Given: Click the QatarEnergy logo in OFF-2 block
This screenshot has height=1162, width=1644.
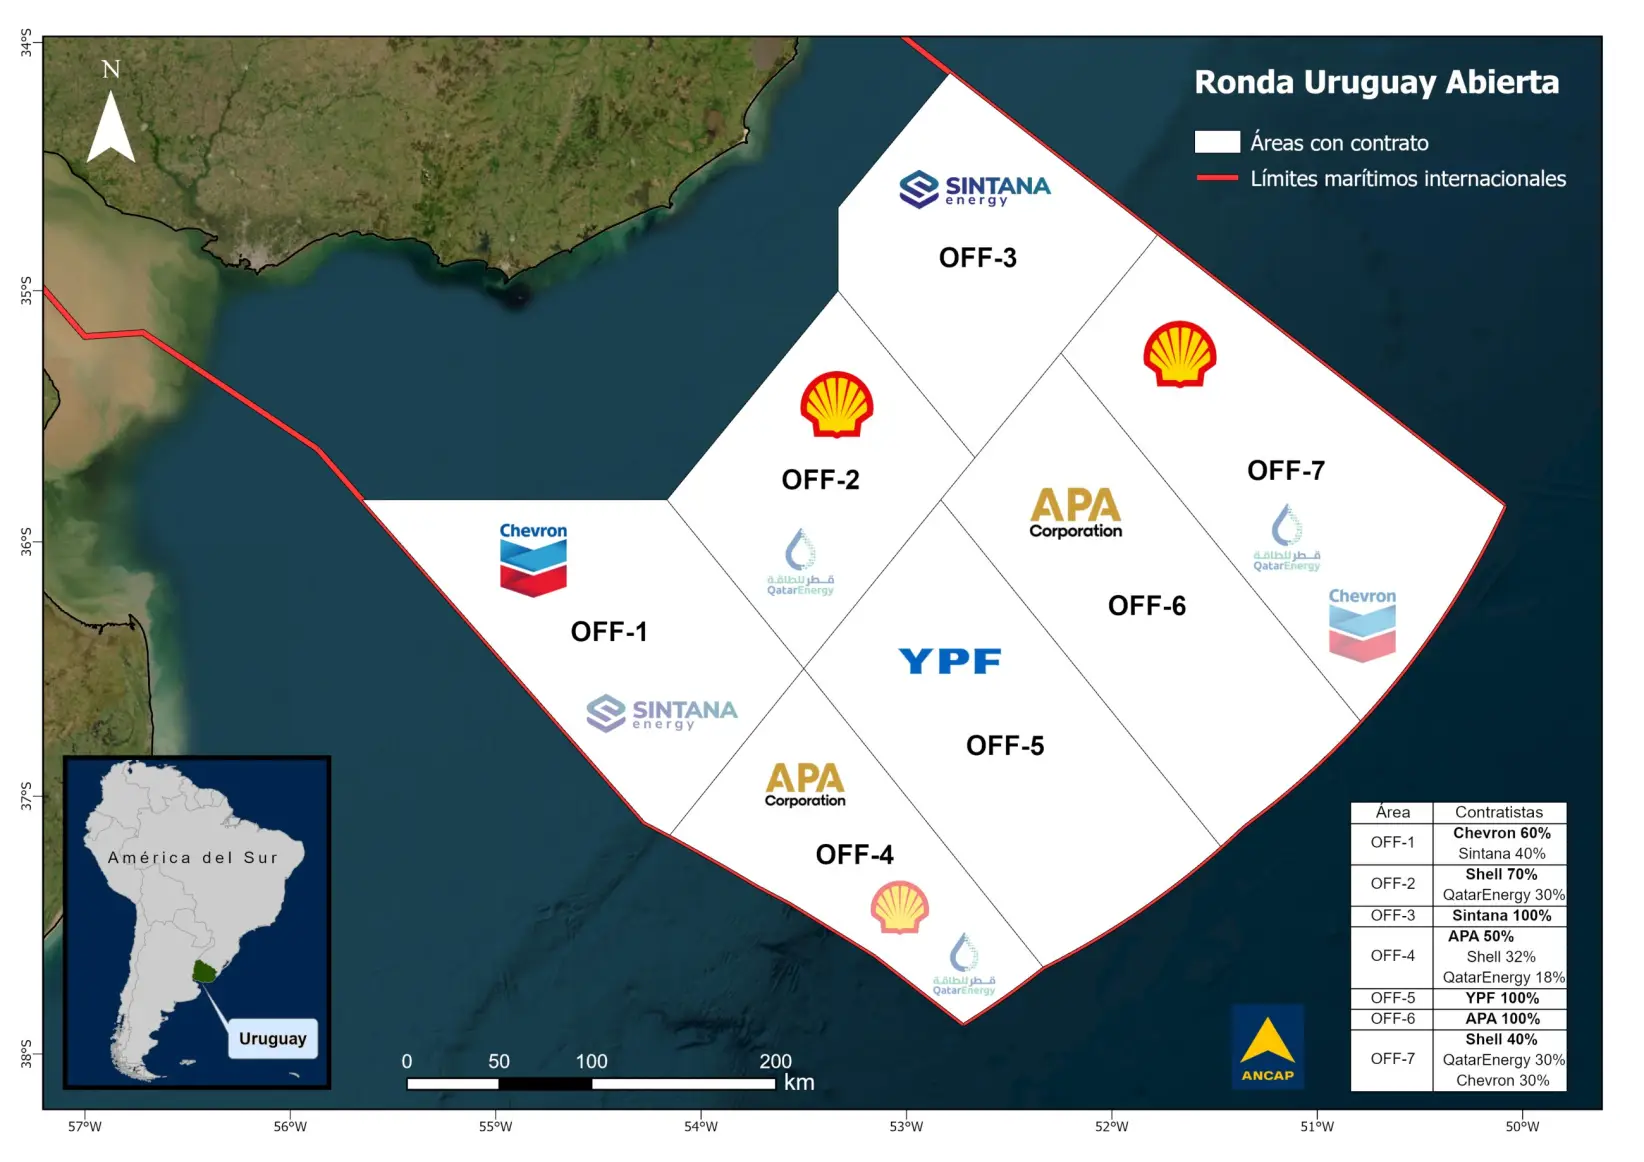Looking at the screenshot, I should [800, 562].
